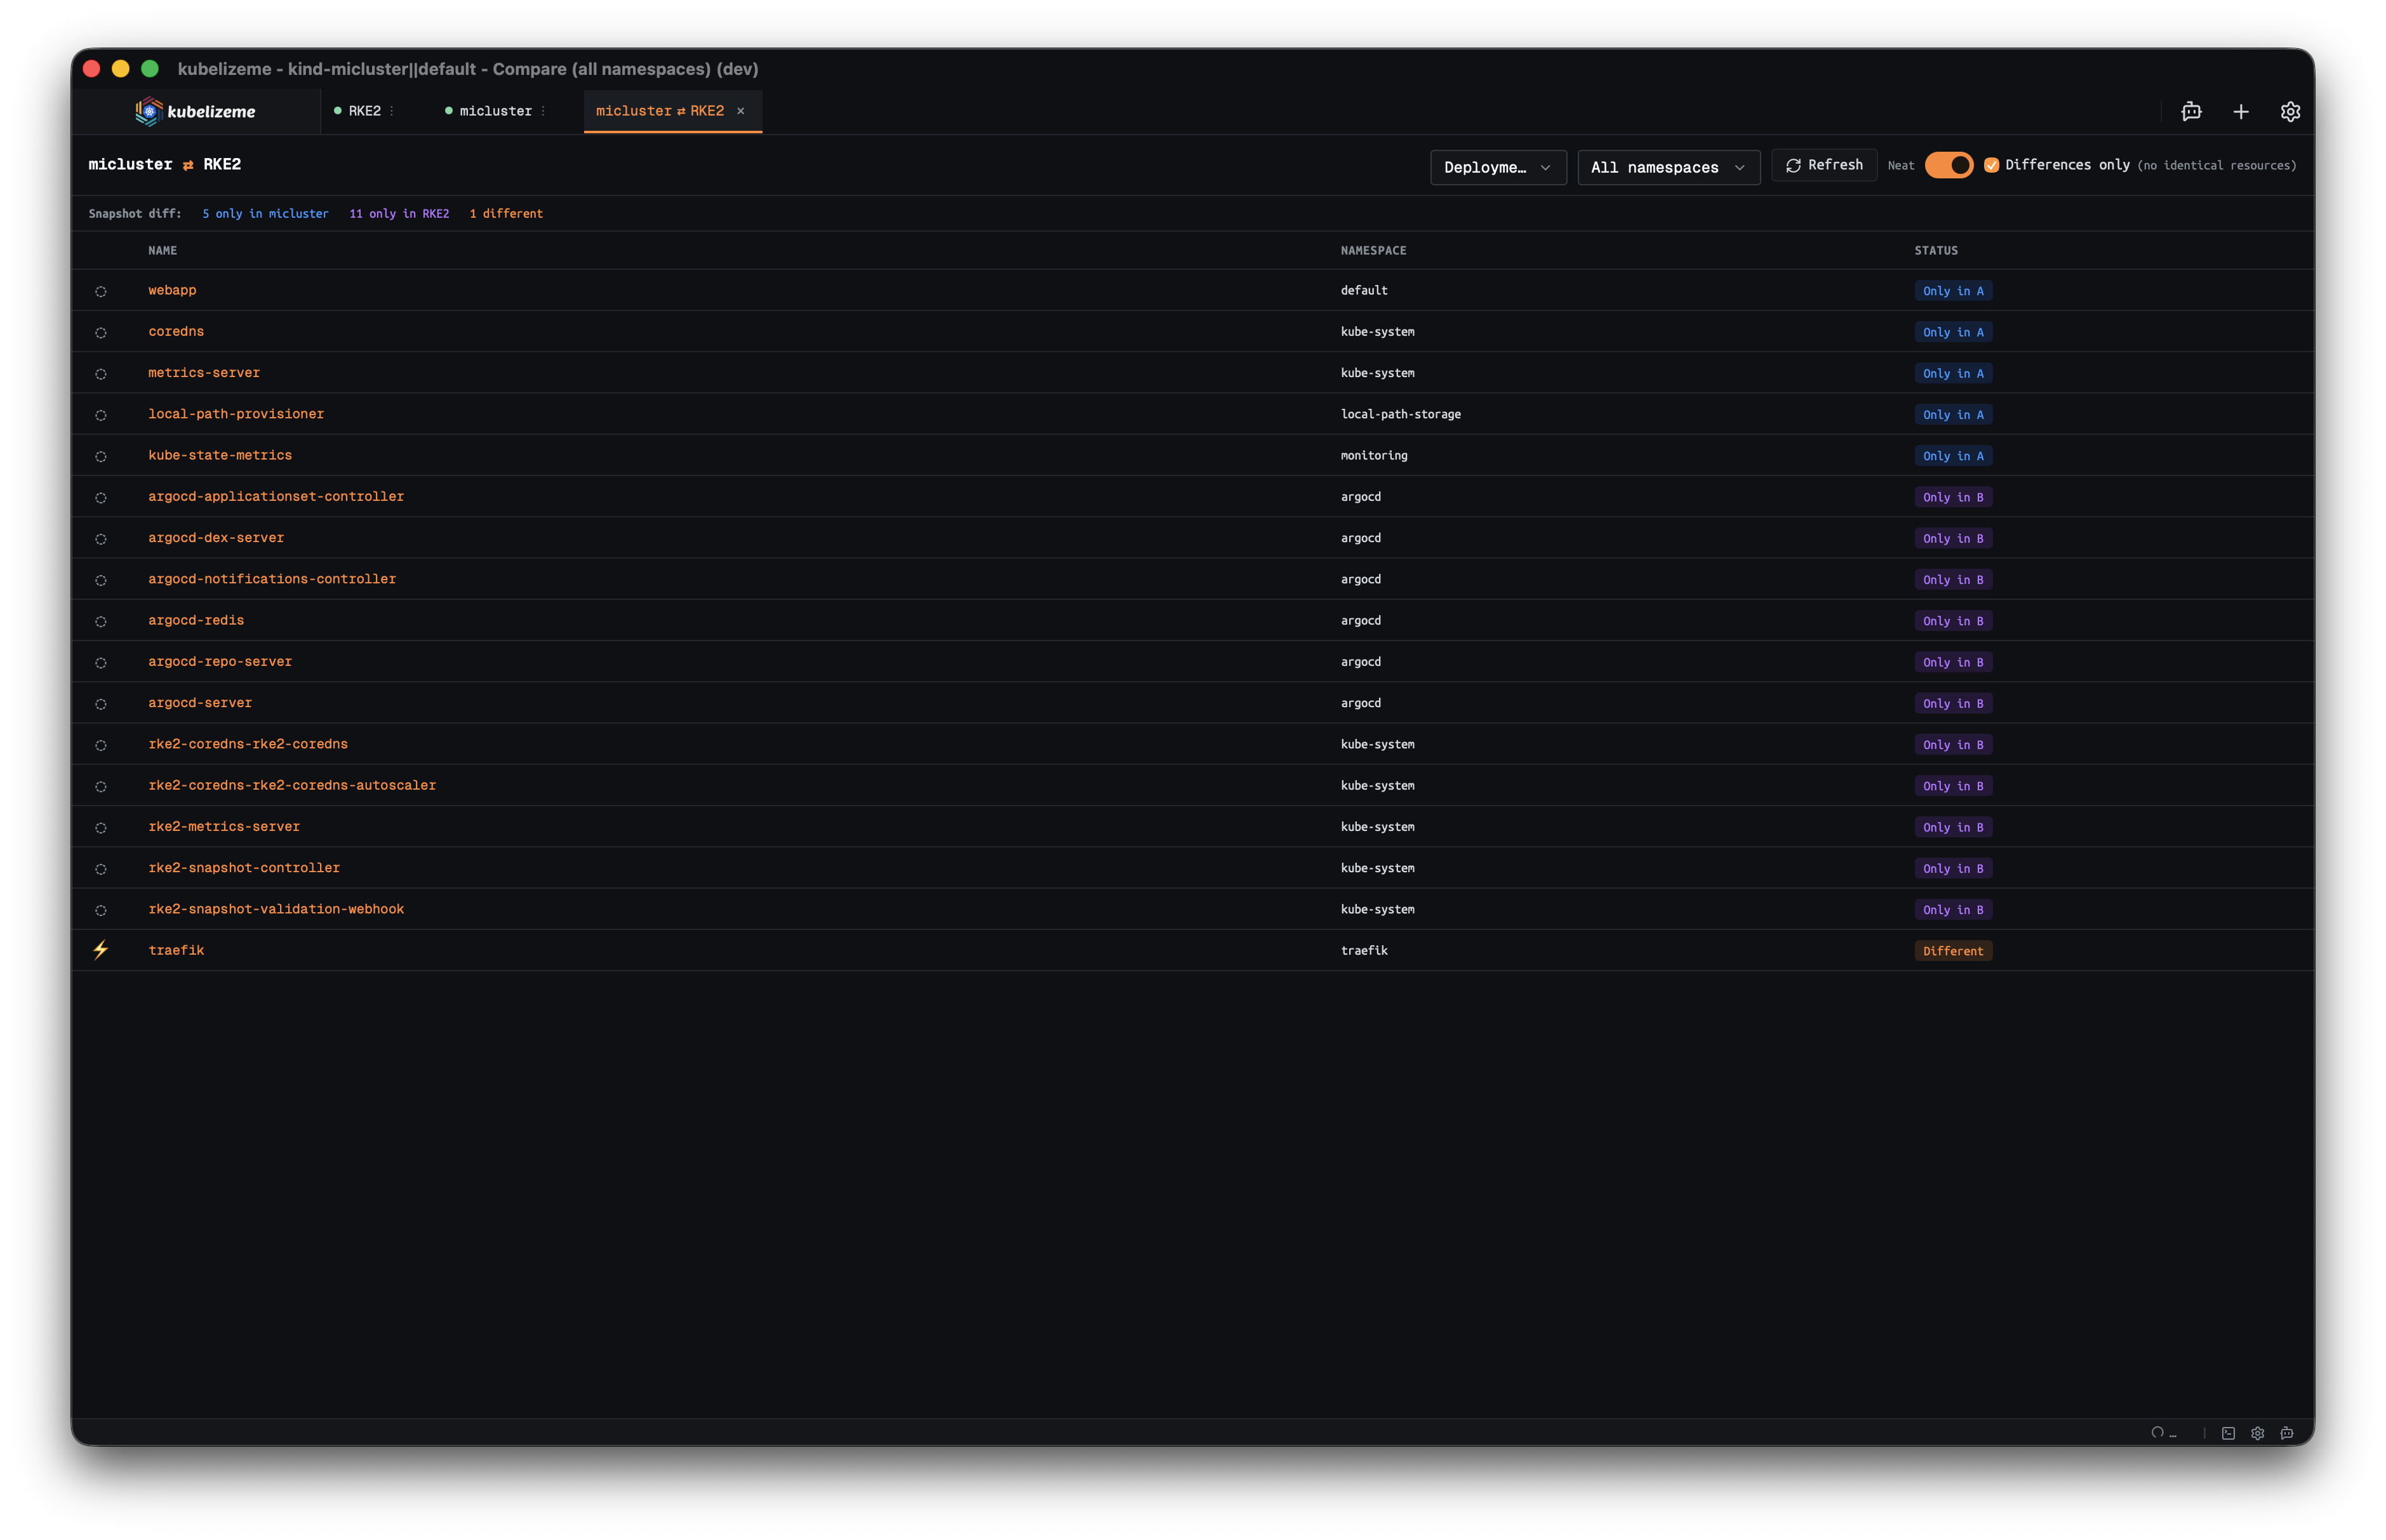Switch to the micluster tab

(495, 111)
